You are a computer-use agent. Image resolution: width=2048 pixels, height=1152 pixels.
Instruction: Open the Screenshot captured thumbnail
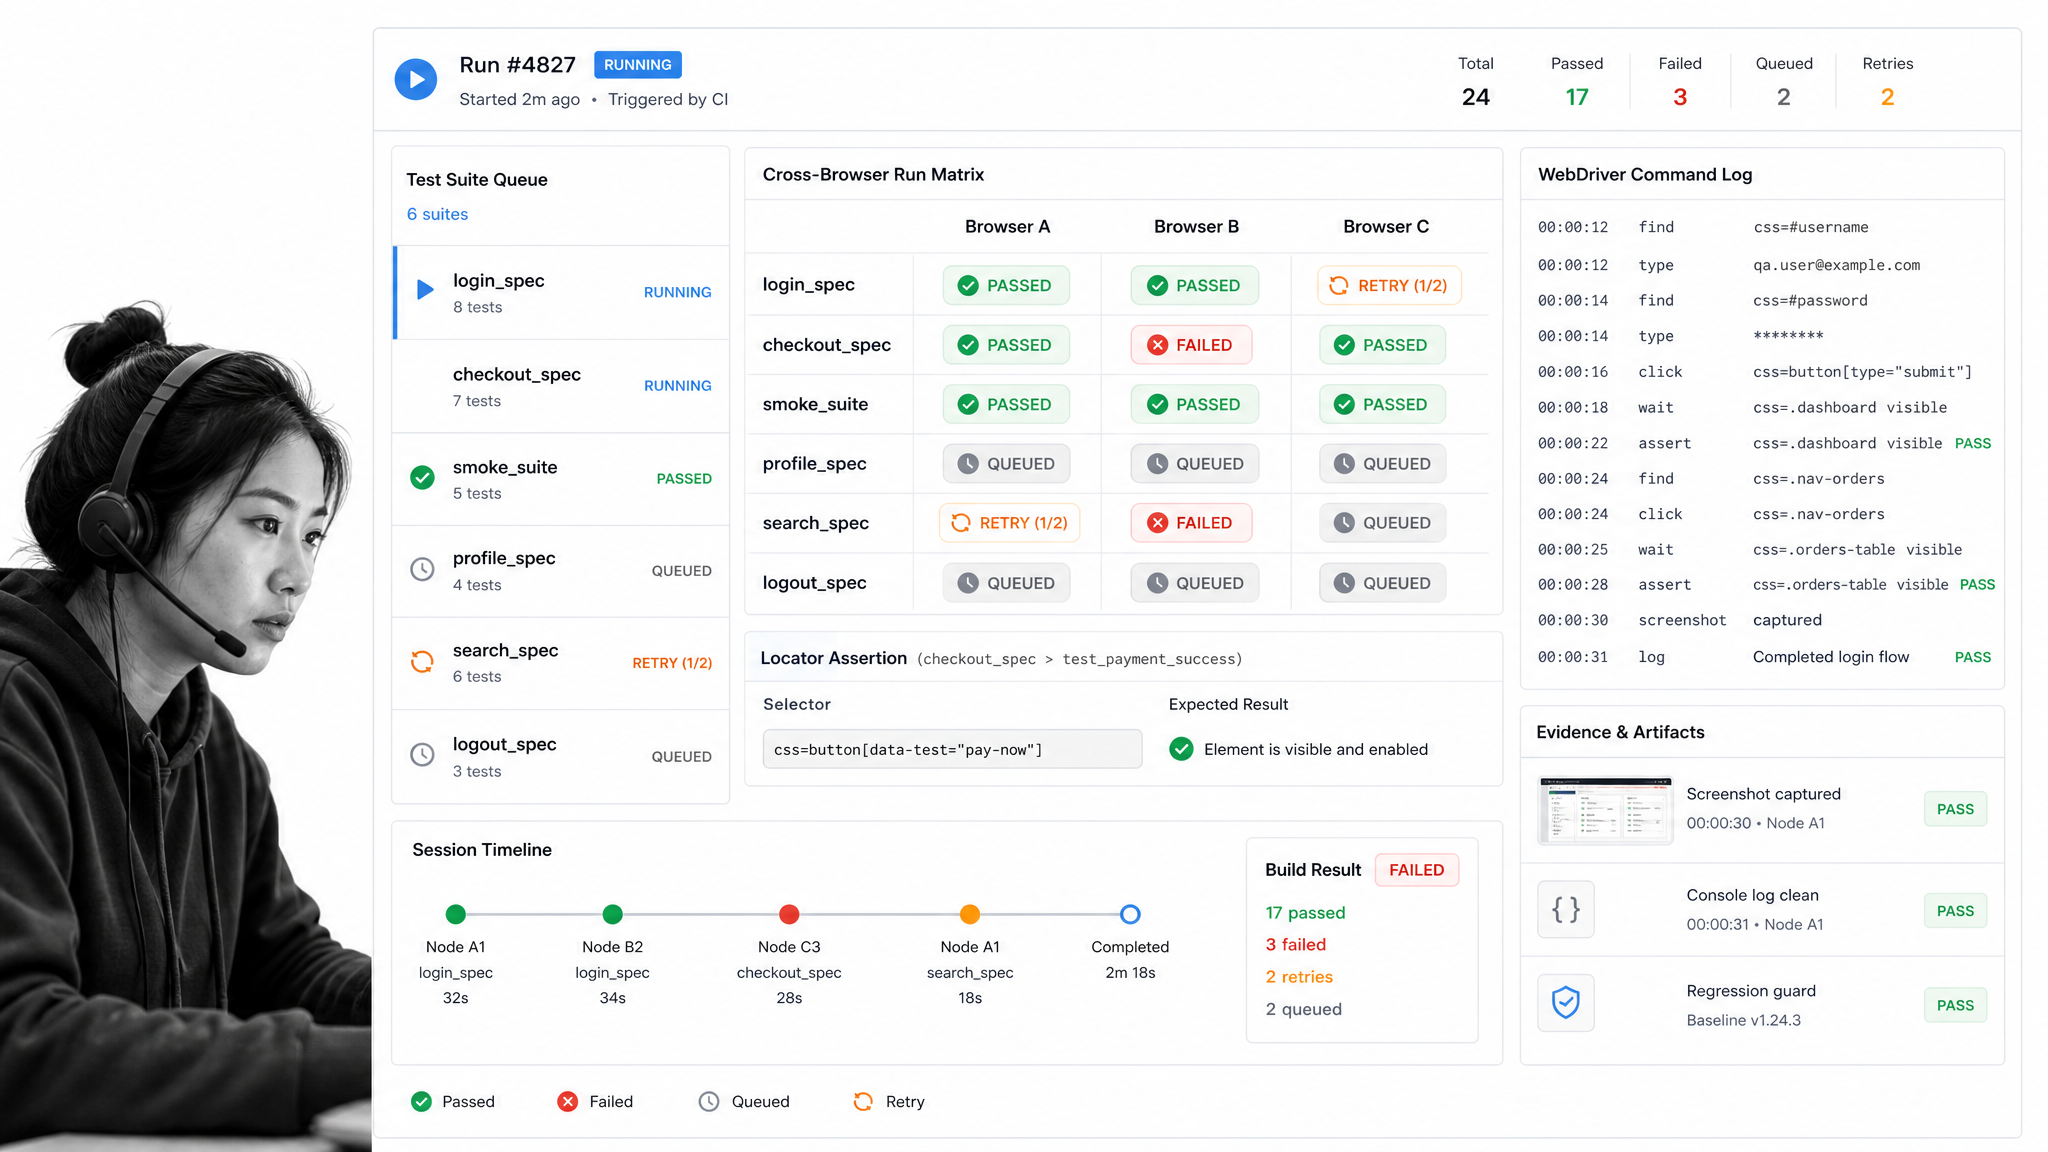[1605, 809]
